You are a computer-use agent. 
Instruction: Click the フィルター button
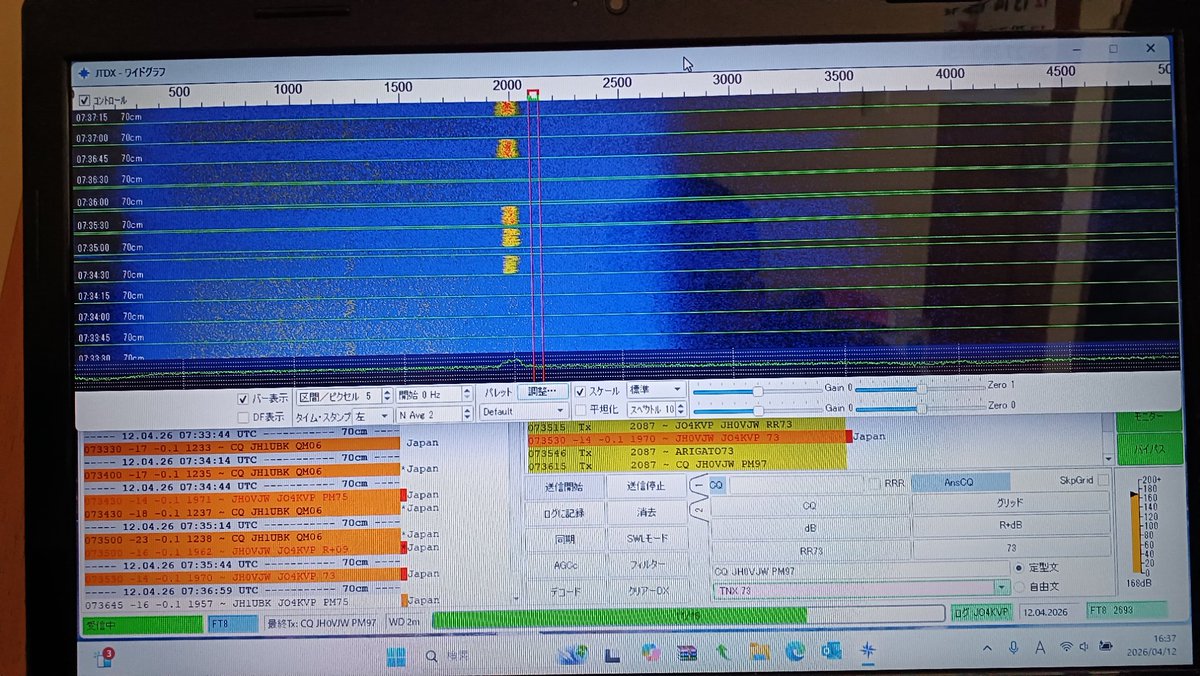[x=647, y=565]
